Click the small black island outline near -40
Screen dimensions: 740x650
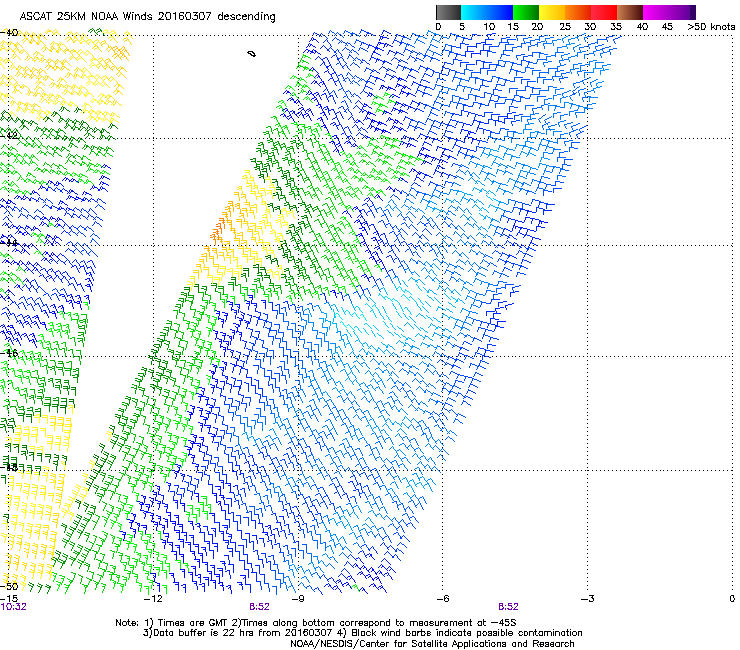point(252,54)
